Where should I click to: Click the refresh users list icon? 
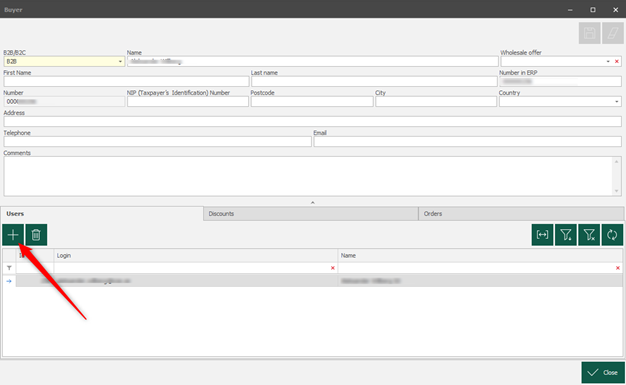click(x=612, y=235)
